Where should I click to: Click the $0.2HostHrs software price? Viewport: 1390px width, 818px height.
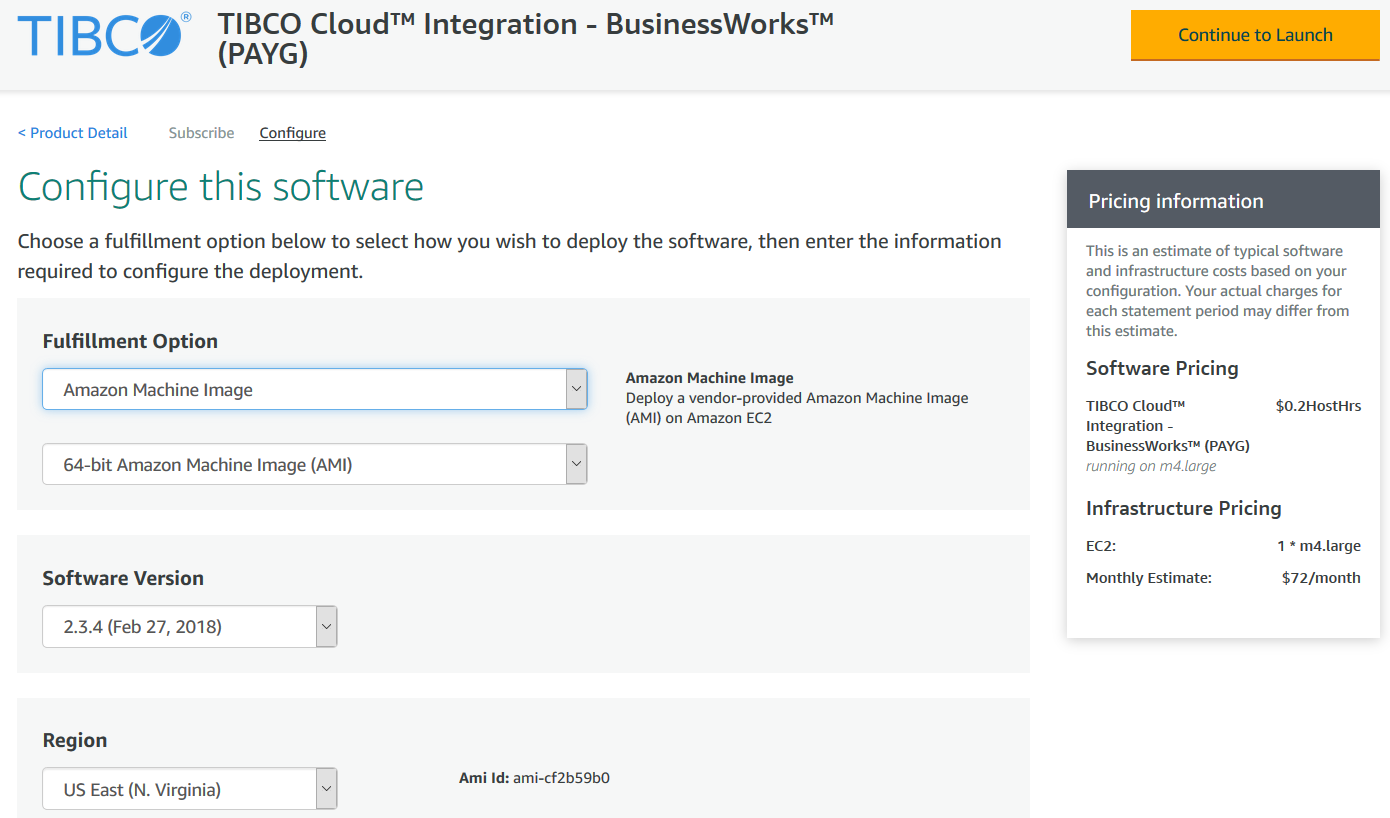click(1317, 406)
